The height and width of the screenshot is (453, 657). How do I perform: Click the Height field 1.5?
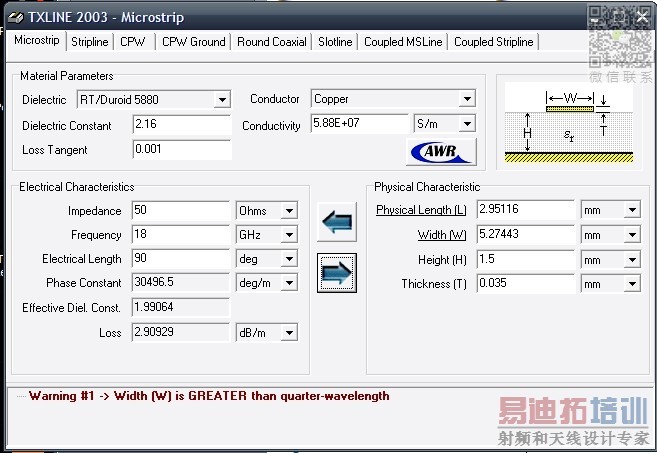(x=526, y=260)
